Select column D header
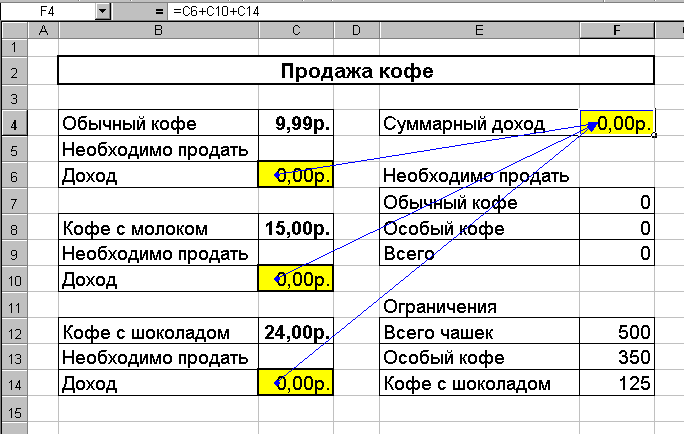This screenshot has height=434, width=684. point(357,31)
